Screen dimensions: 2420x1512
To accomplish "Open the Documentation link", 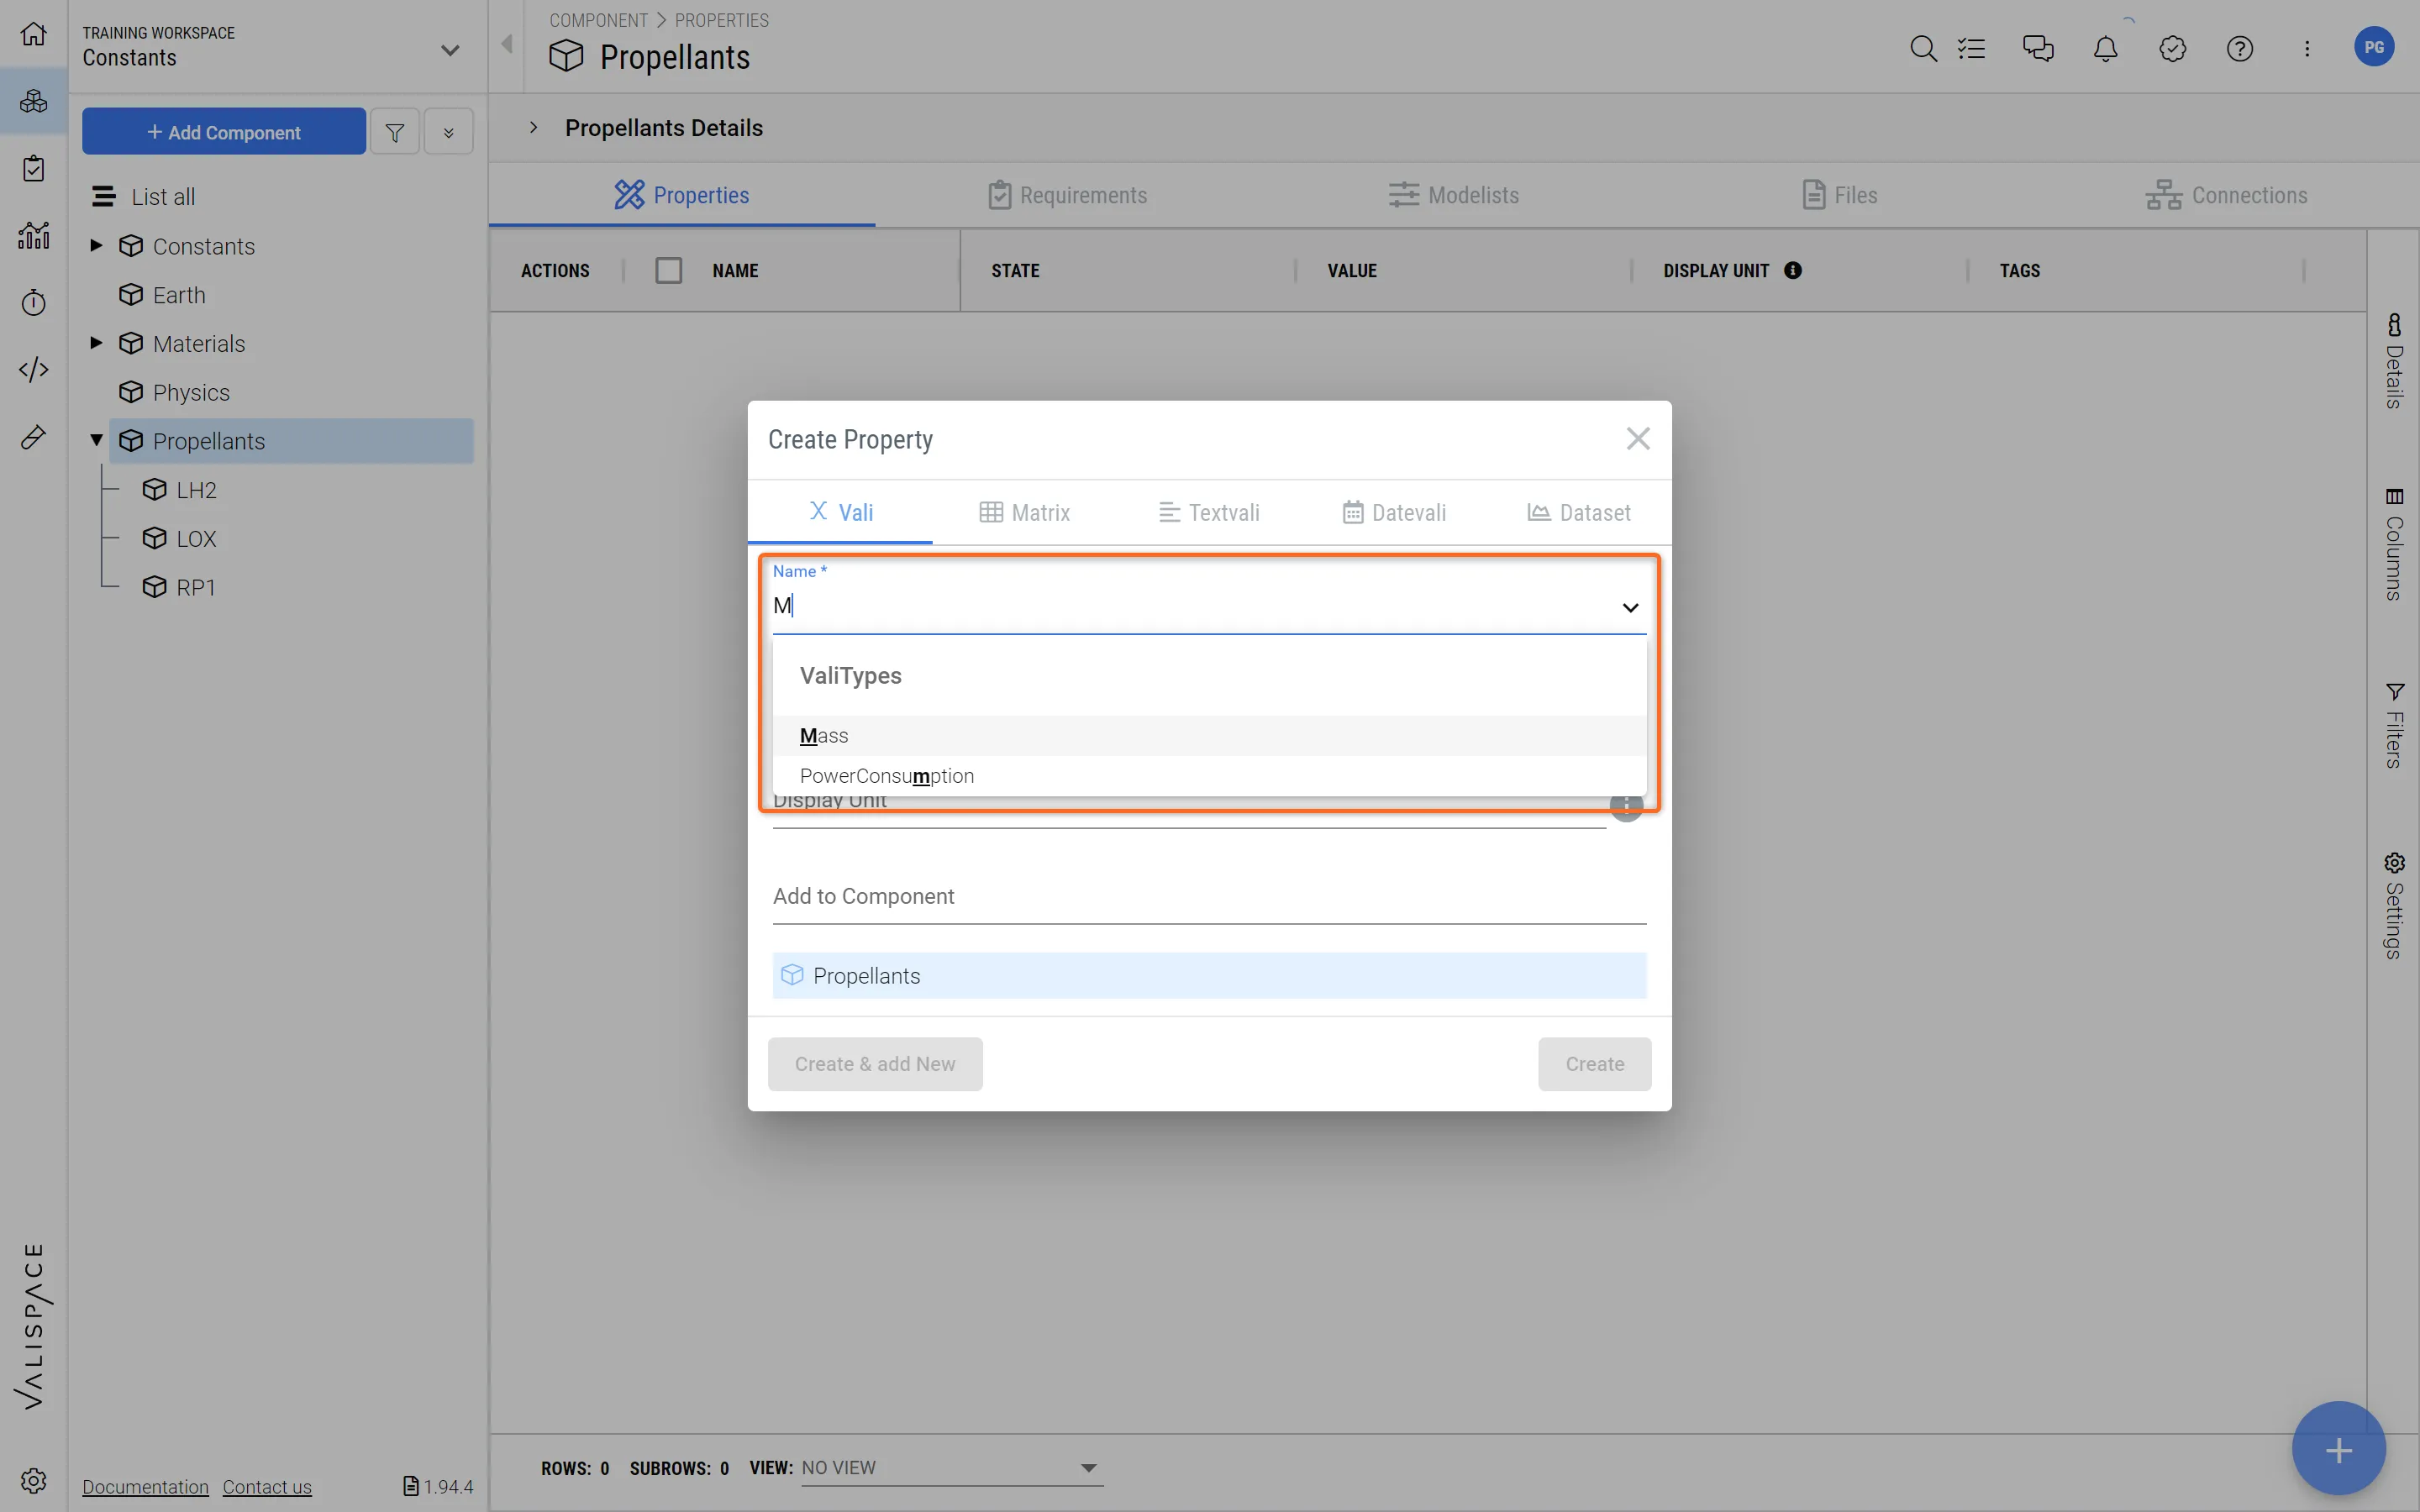I will tap(145, 1487).
